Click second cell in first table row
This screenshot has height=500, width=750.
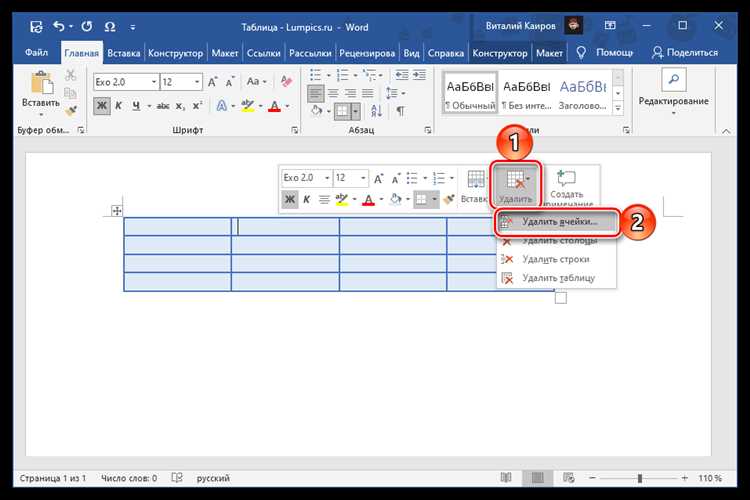pyautogui.click(x=285, y=226)
